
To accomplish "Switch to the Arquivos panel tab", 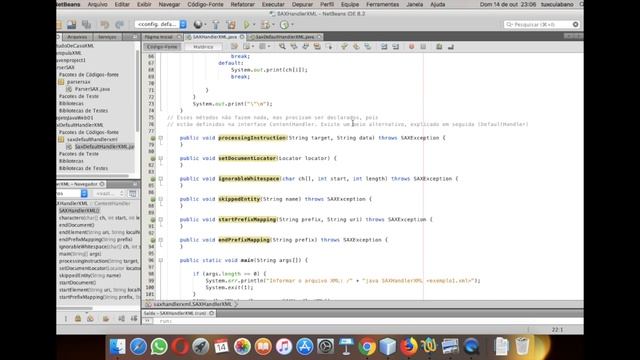I will (77, 37).
